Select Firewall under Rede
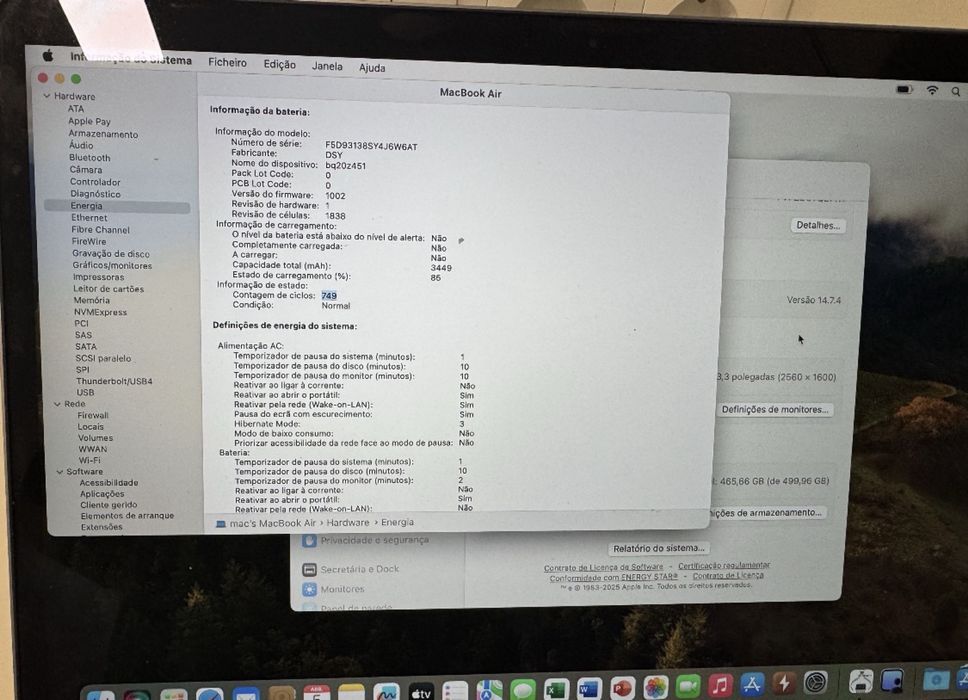The height and width of the screenshot is (700, 968). (93, 415)
